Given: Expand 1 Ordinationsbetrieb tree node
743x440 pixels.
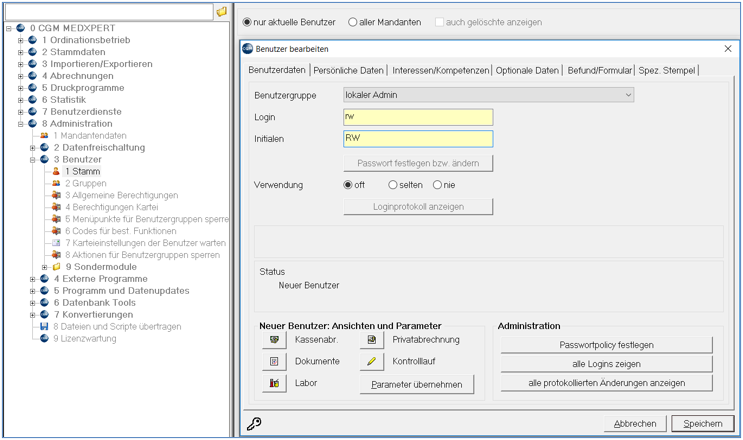Looking at the screenshot, I should pyautogui.click(x=20, y=40).
